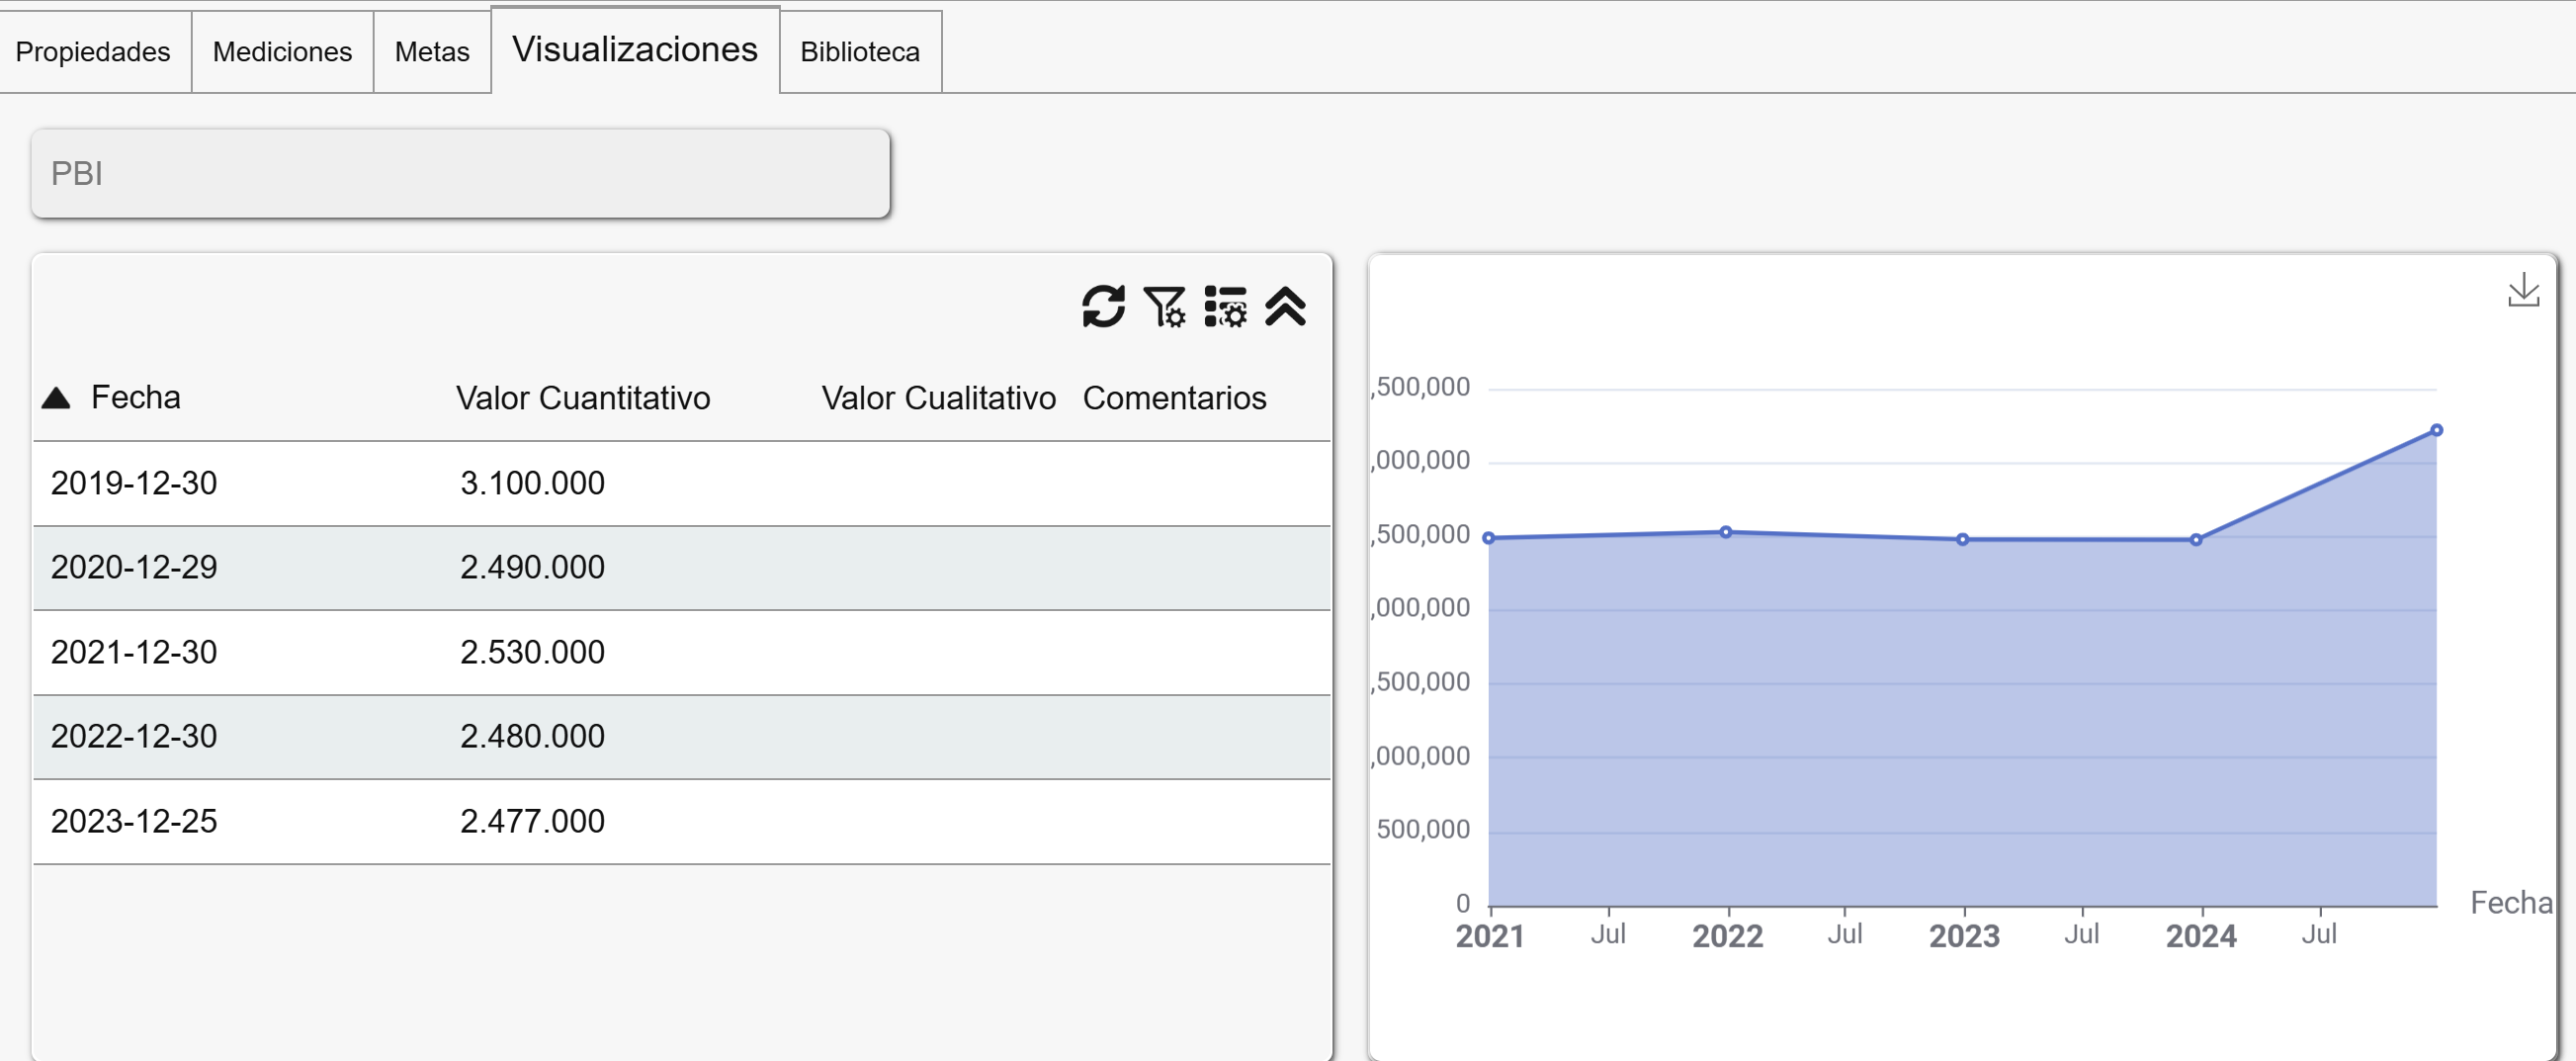Sort by Valor Cualitativo column header
This screenshot has width=2576, height=1061.
(938, 398)
